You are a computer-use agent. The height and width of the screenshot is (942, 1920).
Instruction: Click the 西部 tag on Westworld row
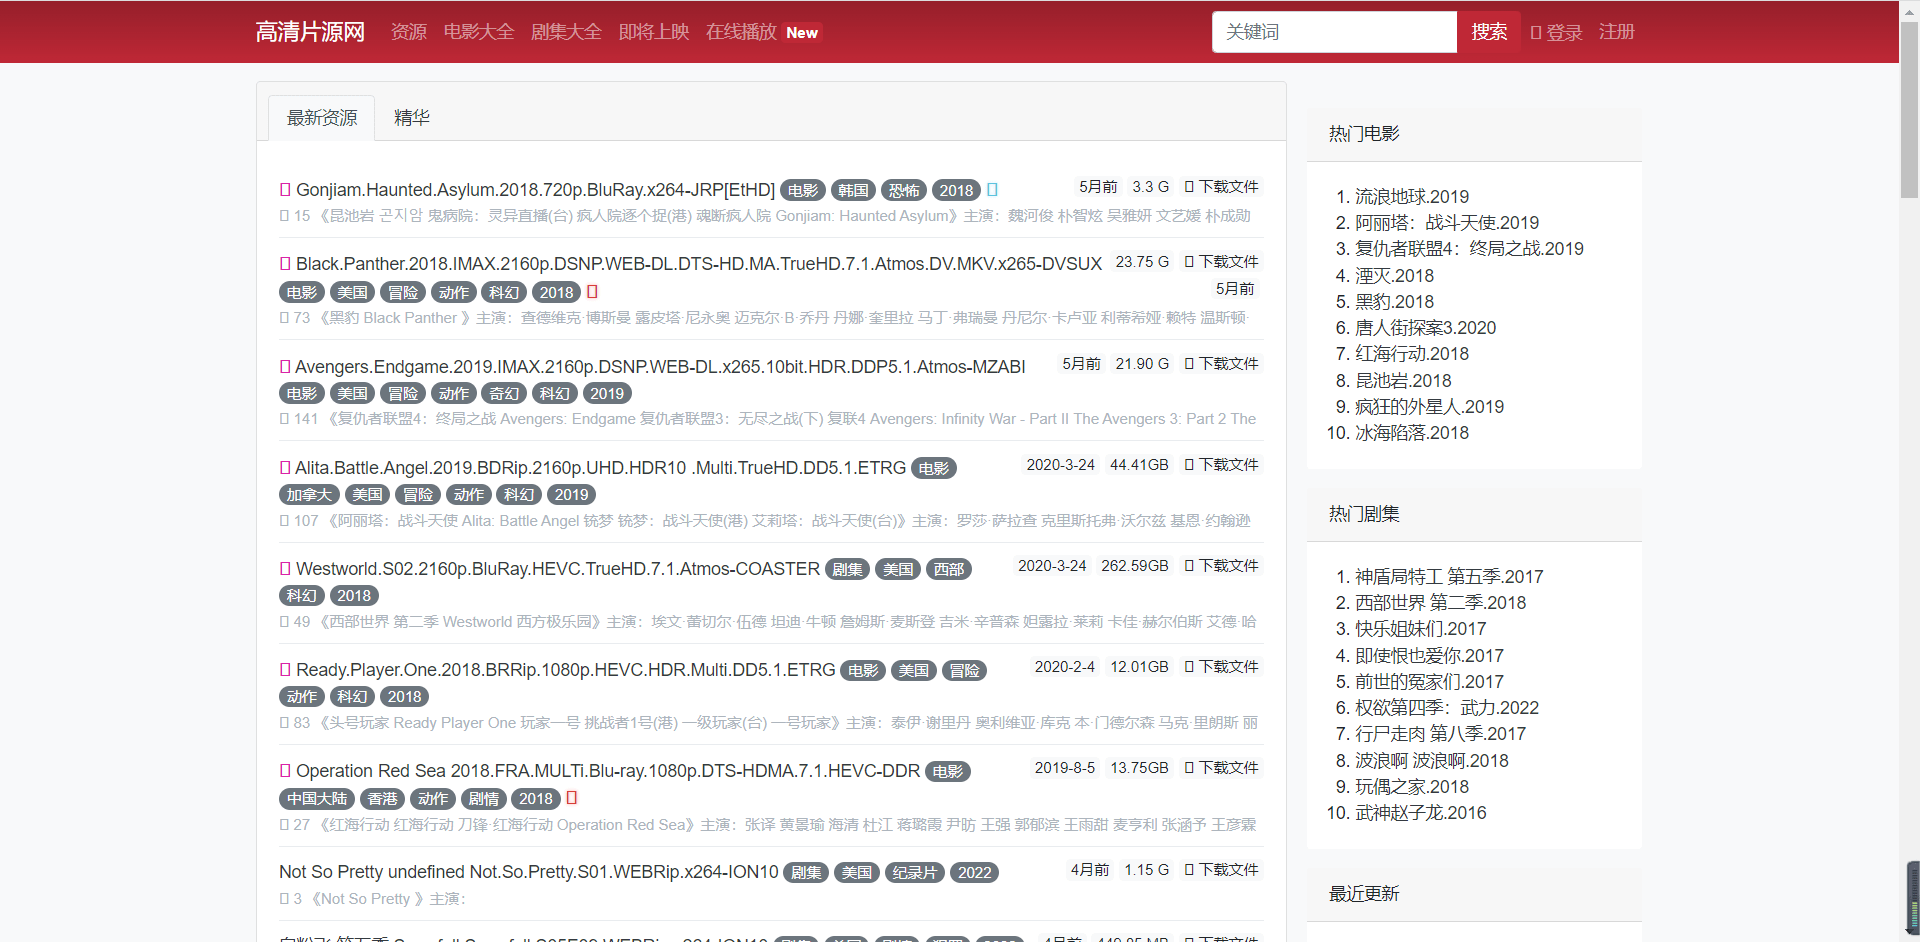949,569
